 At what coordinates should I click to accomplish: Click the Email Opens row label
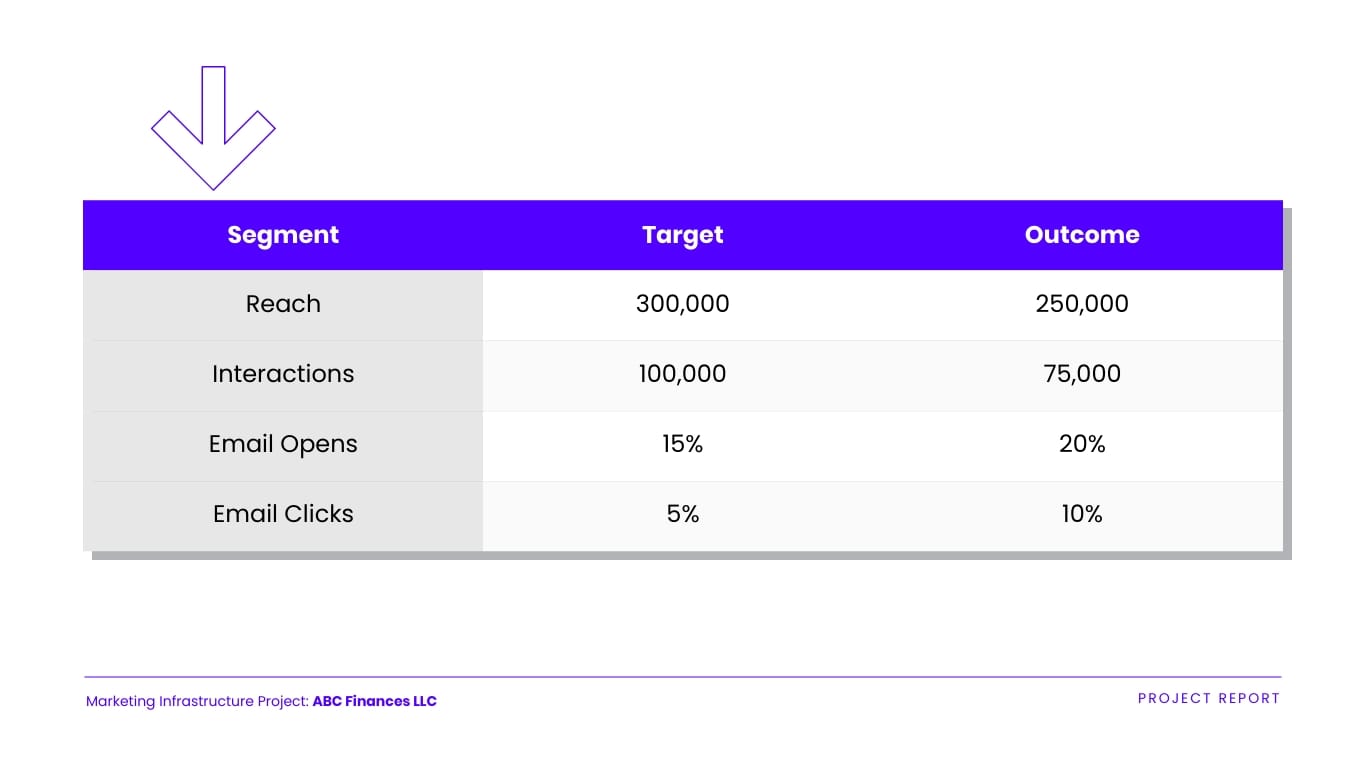click(x=283, y=444)
